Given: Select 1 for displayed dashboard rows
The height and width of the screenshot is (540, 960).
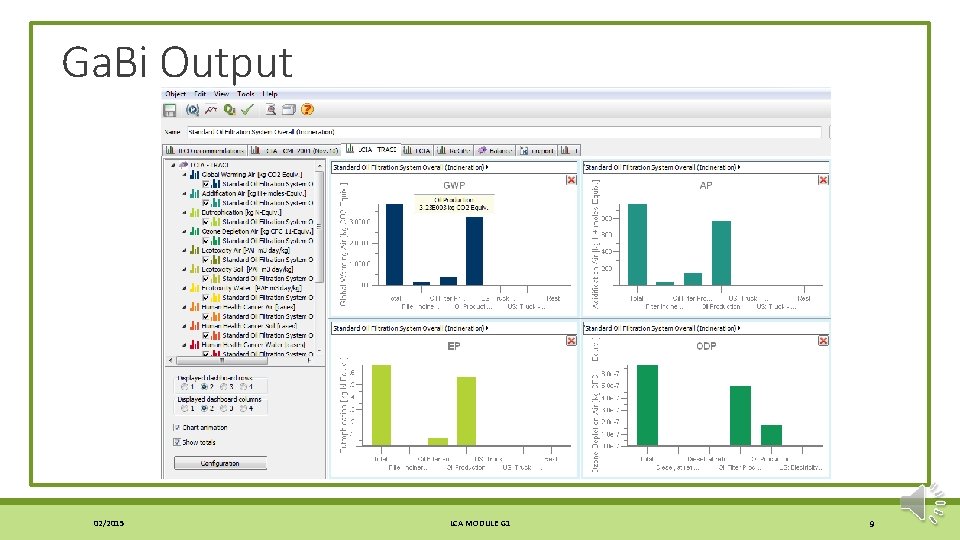Looking at the screenshot, I should pyautogui.click(x=184, y=387).
